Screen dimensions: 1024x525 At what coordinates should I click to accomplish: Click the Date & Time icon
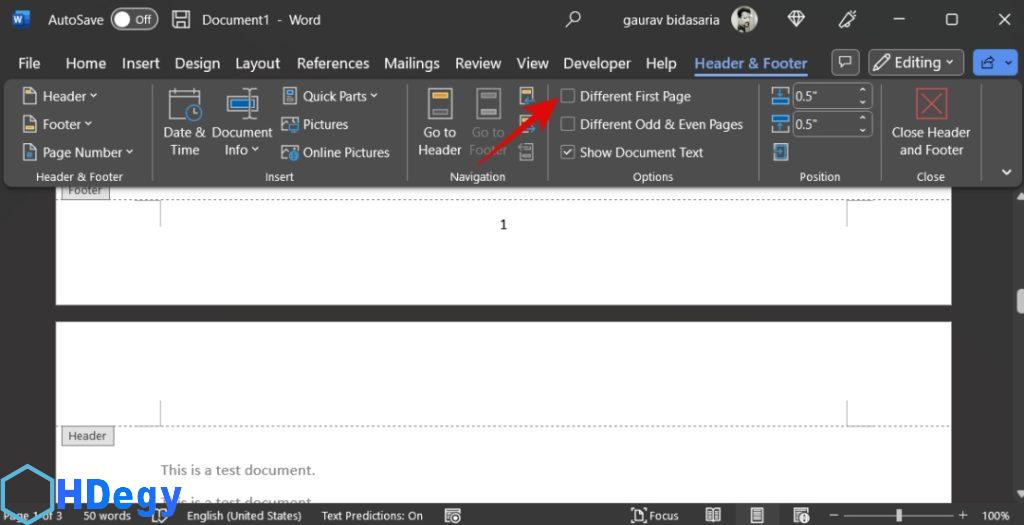(x=184, y=122)
